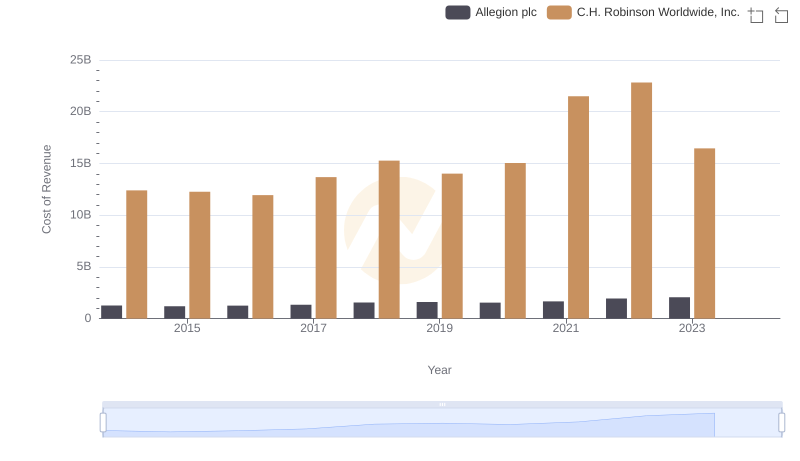Select the 2023 C.H. Robinson bar
This screenshot has width=800, height=461.
705,234
